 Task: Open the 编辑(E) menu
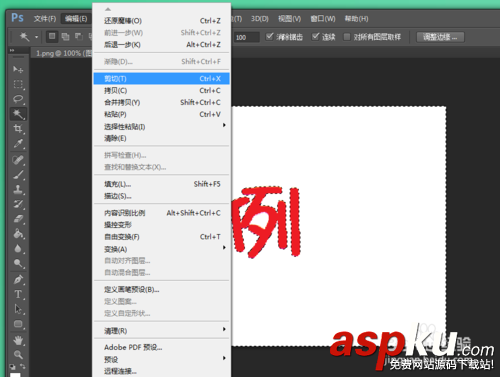tap(76, 19)
